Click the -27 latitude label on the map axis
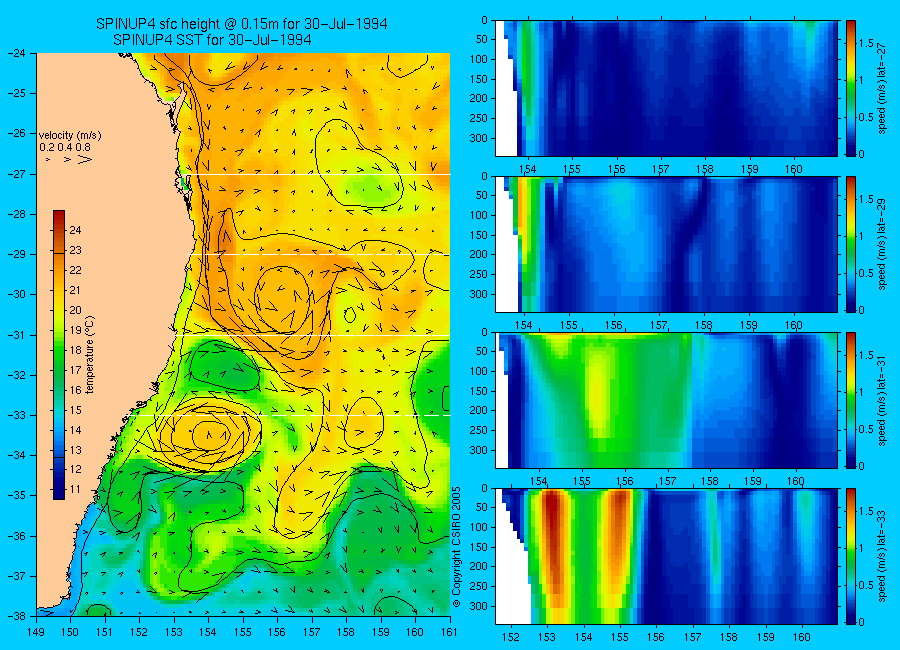 pyautogui.click(x=17, y=174)
